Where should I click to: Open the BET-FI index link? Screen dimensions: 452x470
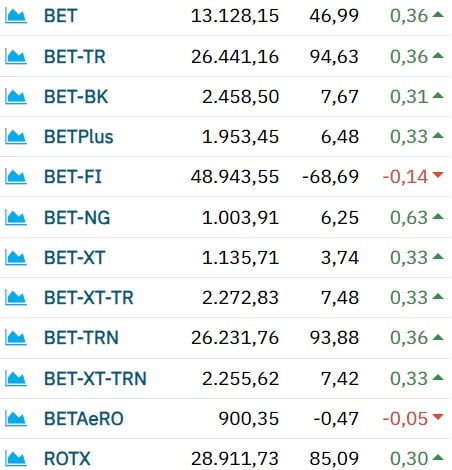73,177
